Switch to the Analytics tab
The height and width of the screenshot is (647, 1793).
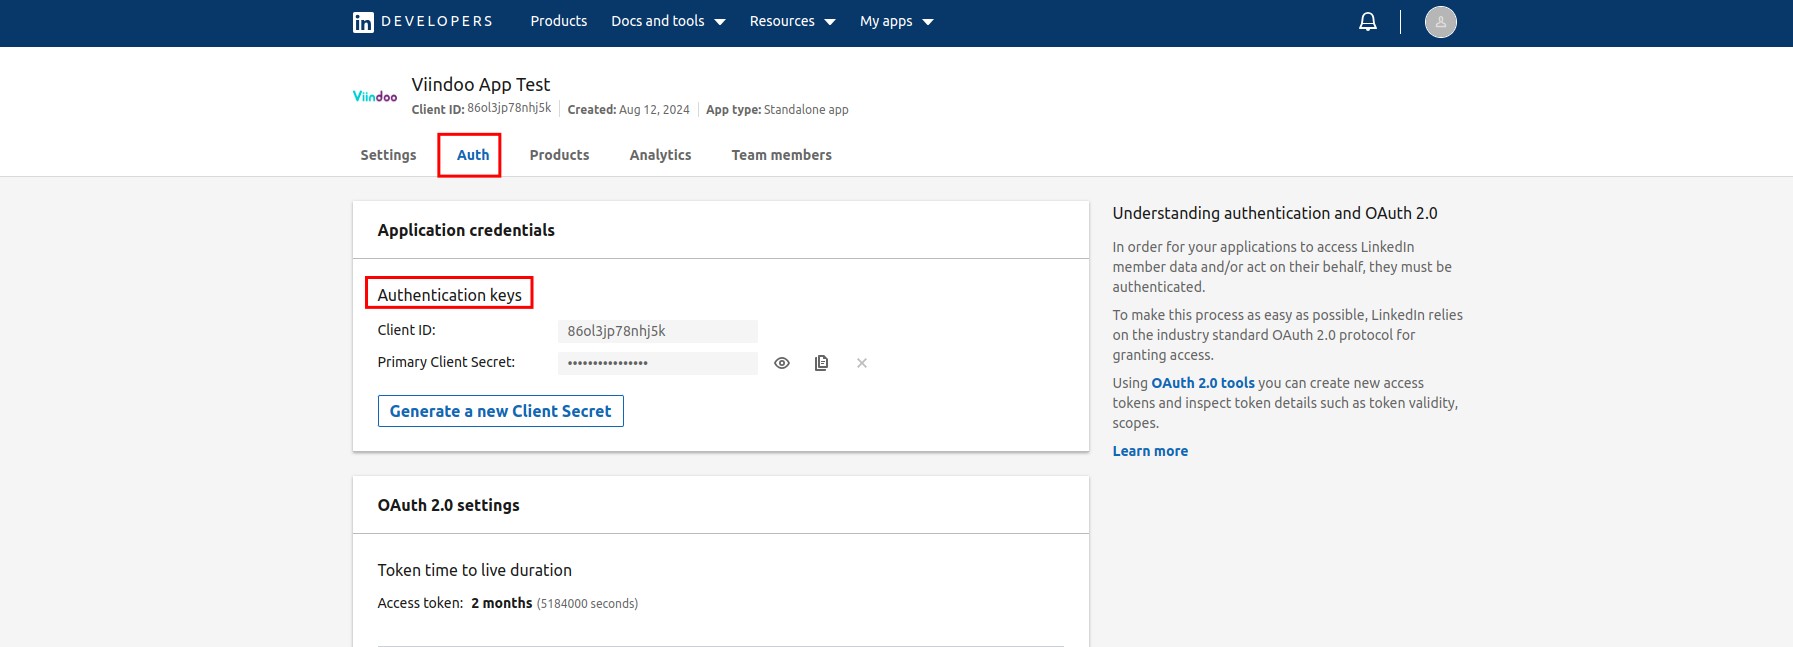[660, 155]
